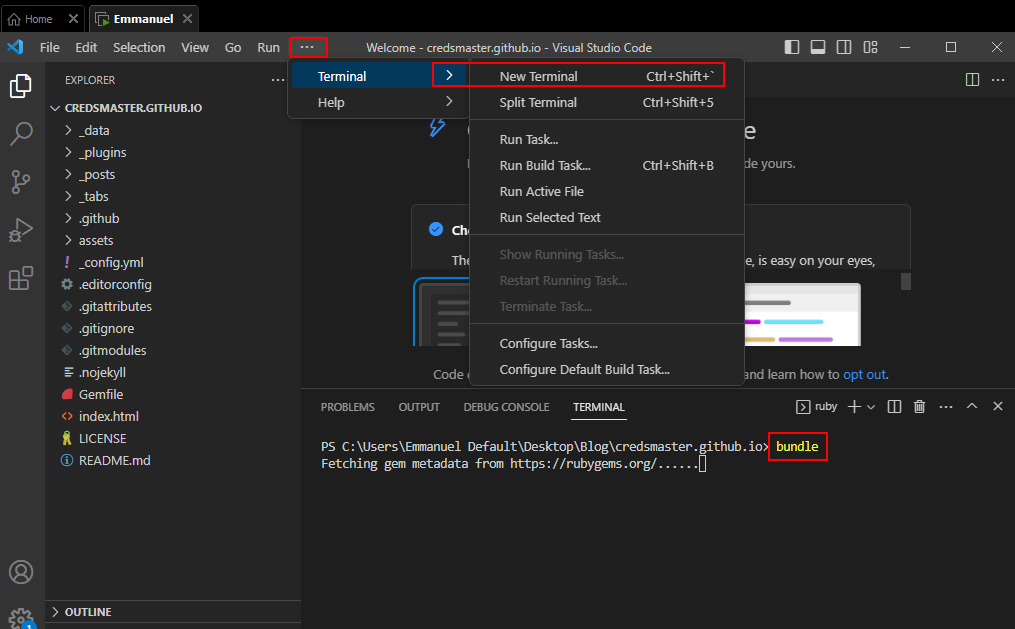Click the Welcome page scrollbar thumb
The image size is (1015, 629).
(906, 281)
